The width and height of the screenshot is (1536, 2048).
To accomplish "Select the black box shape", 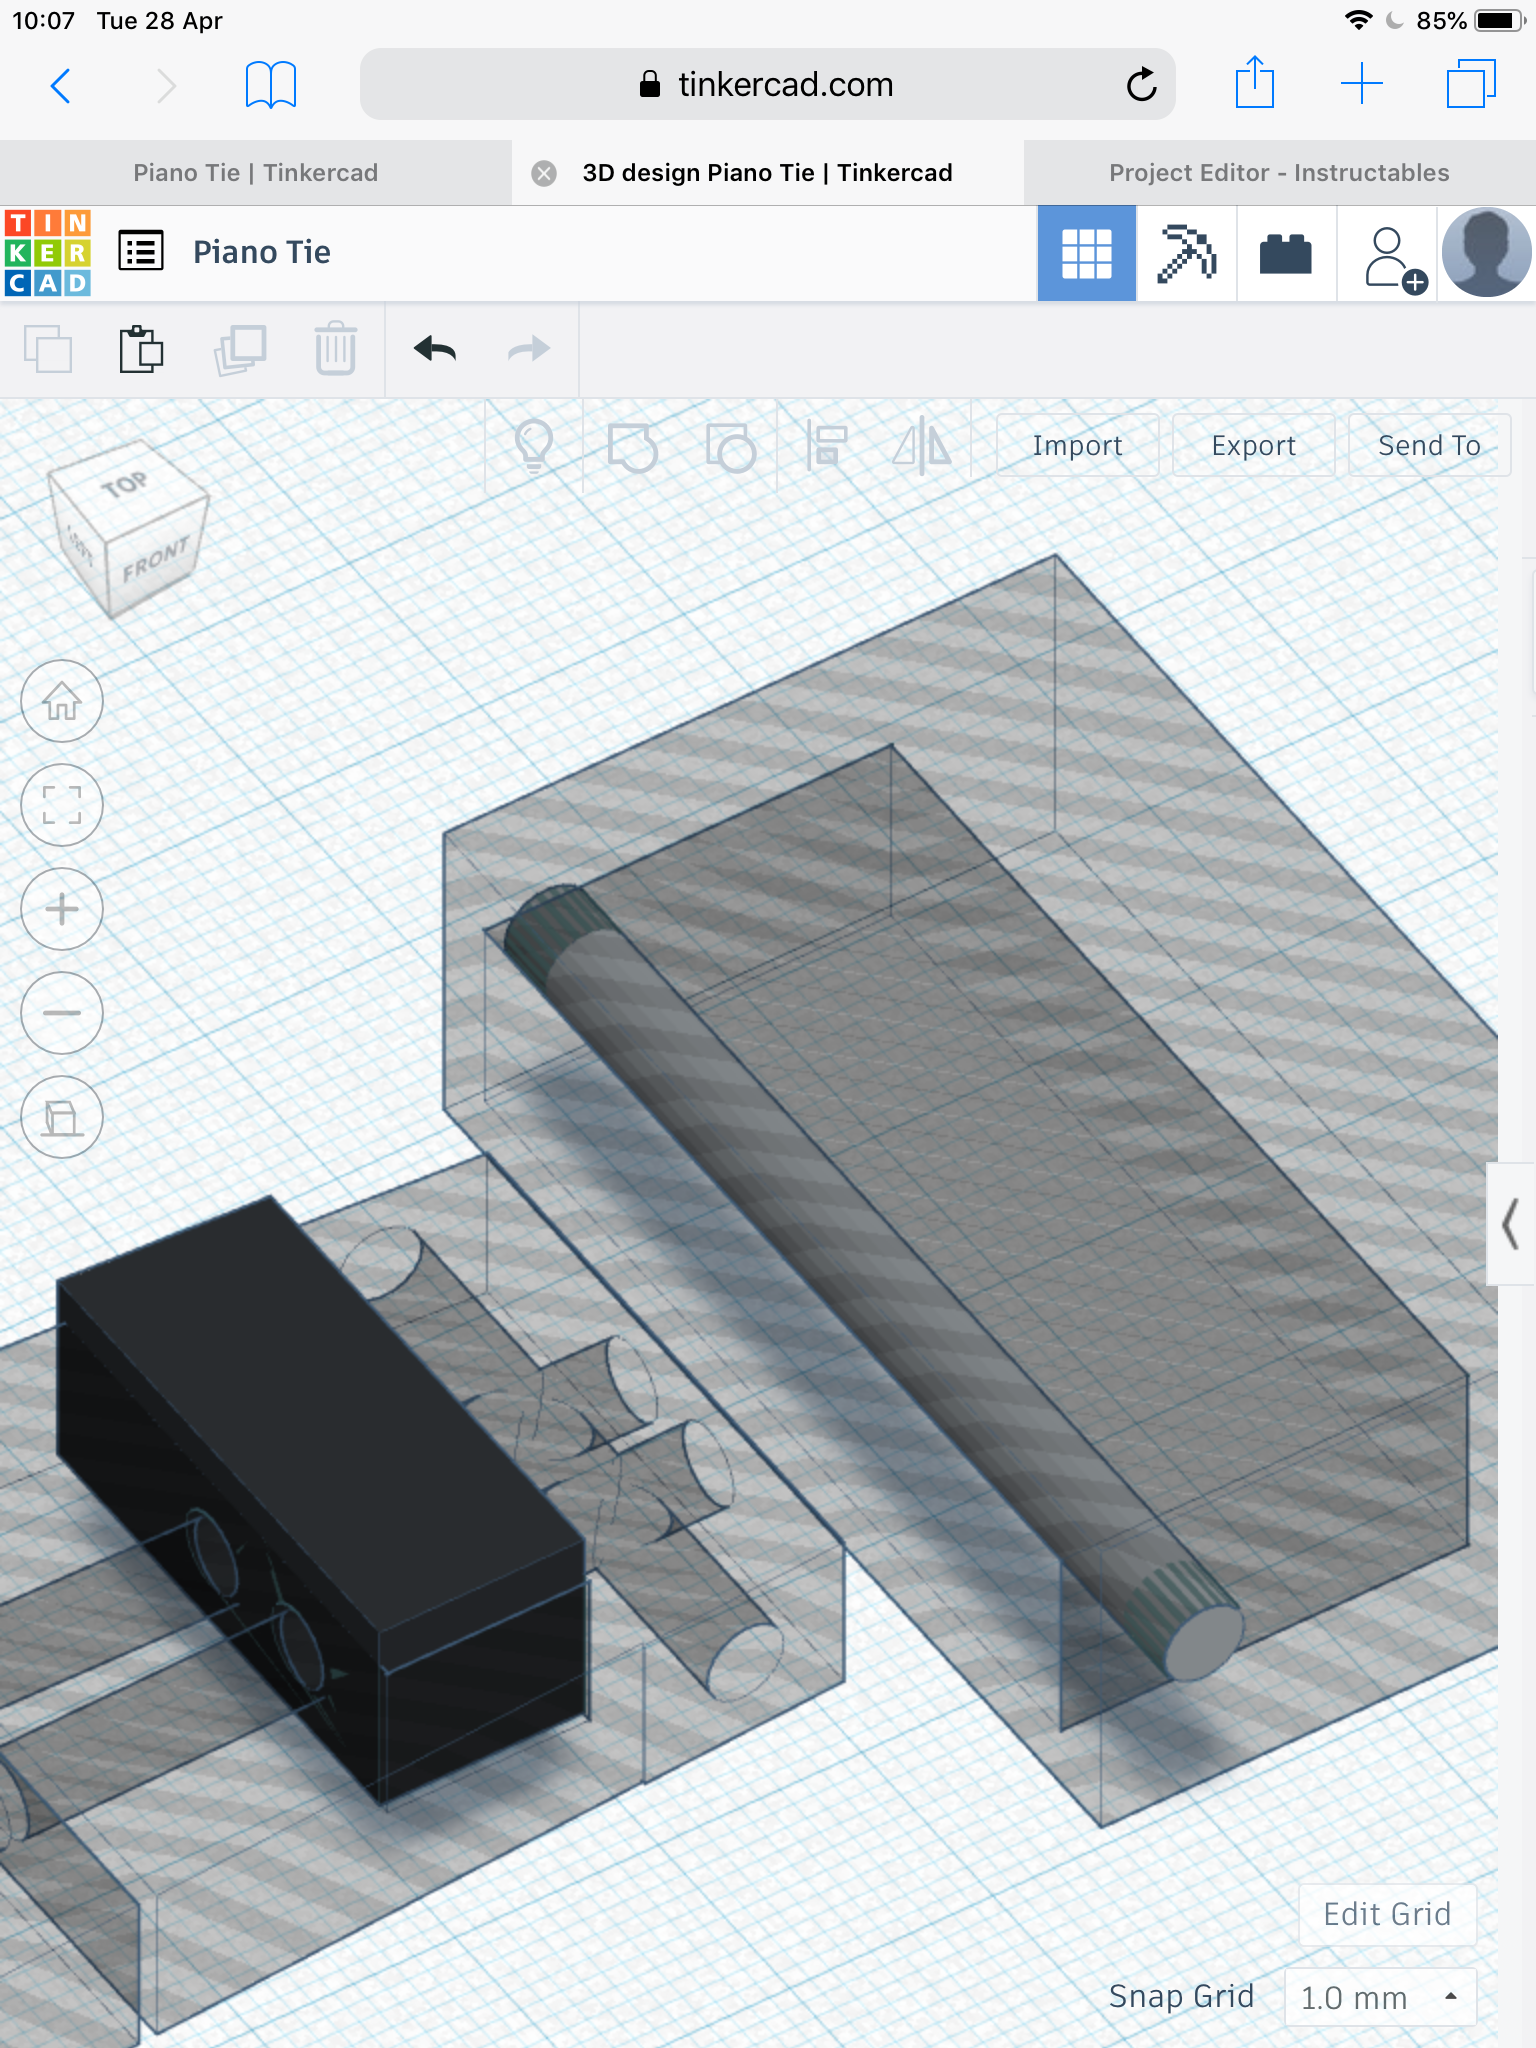I will 320,1500.
